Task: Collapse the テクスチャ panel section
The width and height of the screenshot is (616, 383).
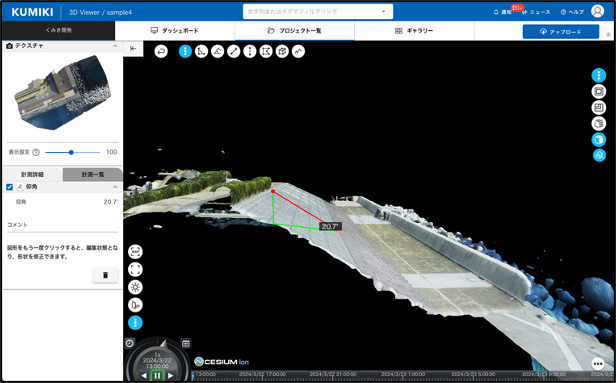Action: tap(115, 46)
